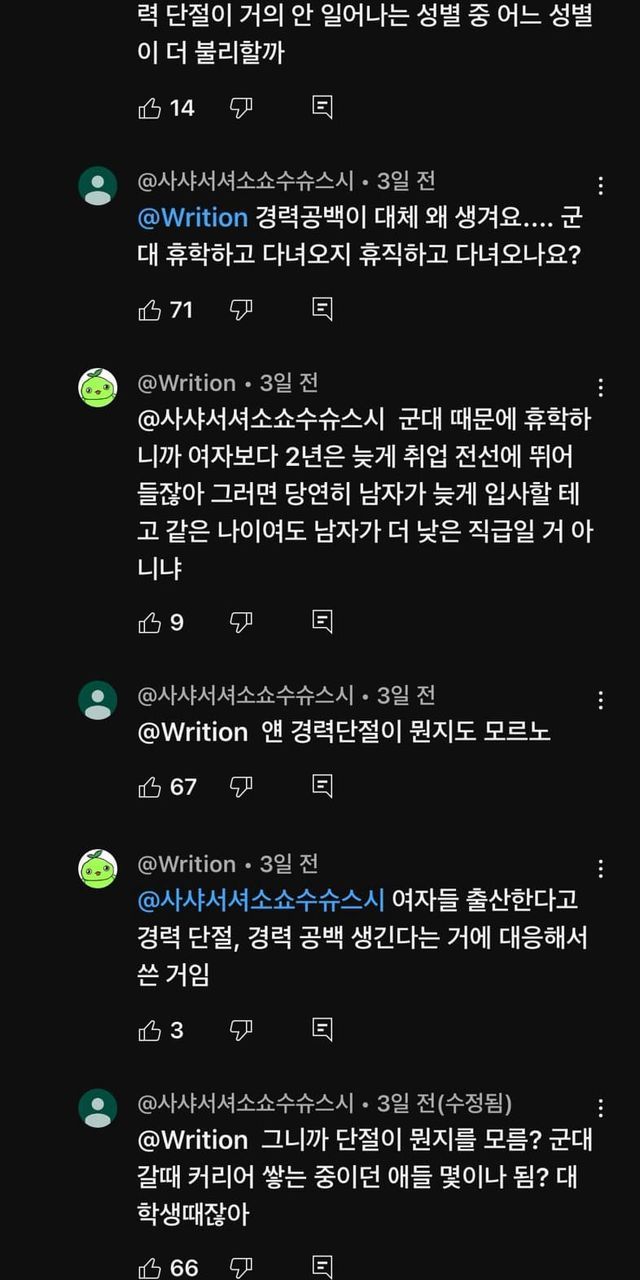
Task: Tap the reply icon on the 67-like comment
Action: [322, 786]
